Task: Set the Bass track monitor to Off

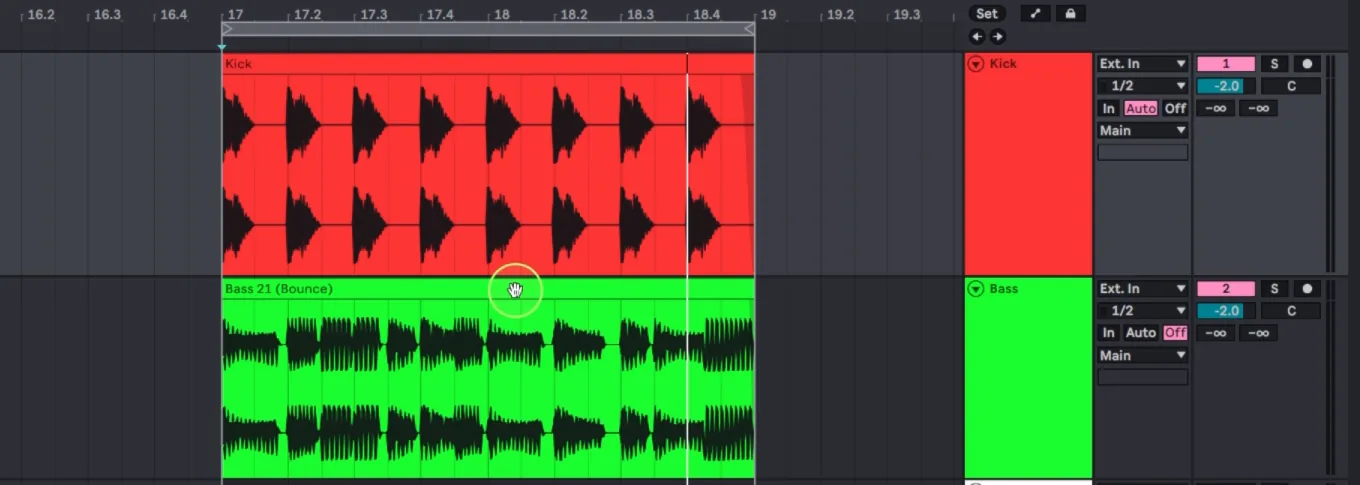Action: [1175, 333]
